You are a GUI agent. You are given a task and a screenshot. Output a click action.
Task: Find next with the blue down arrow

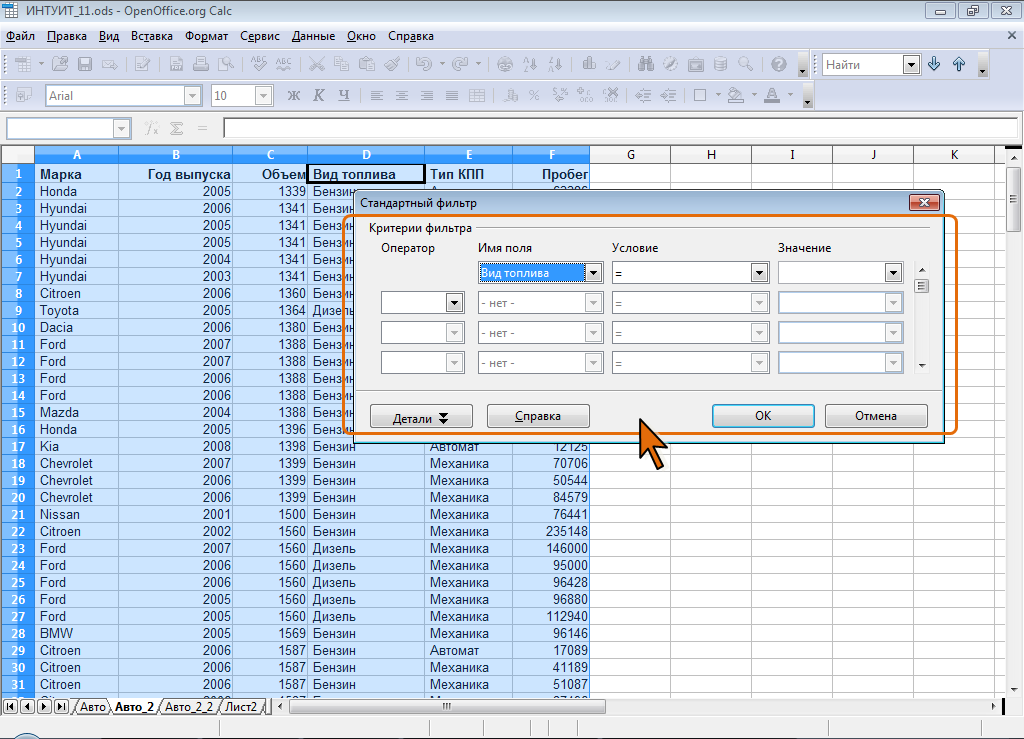tap(934, 64)
